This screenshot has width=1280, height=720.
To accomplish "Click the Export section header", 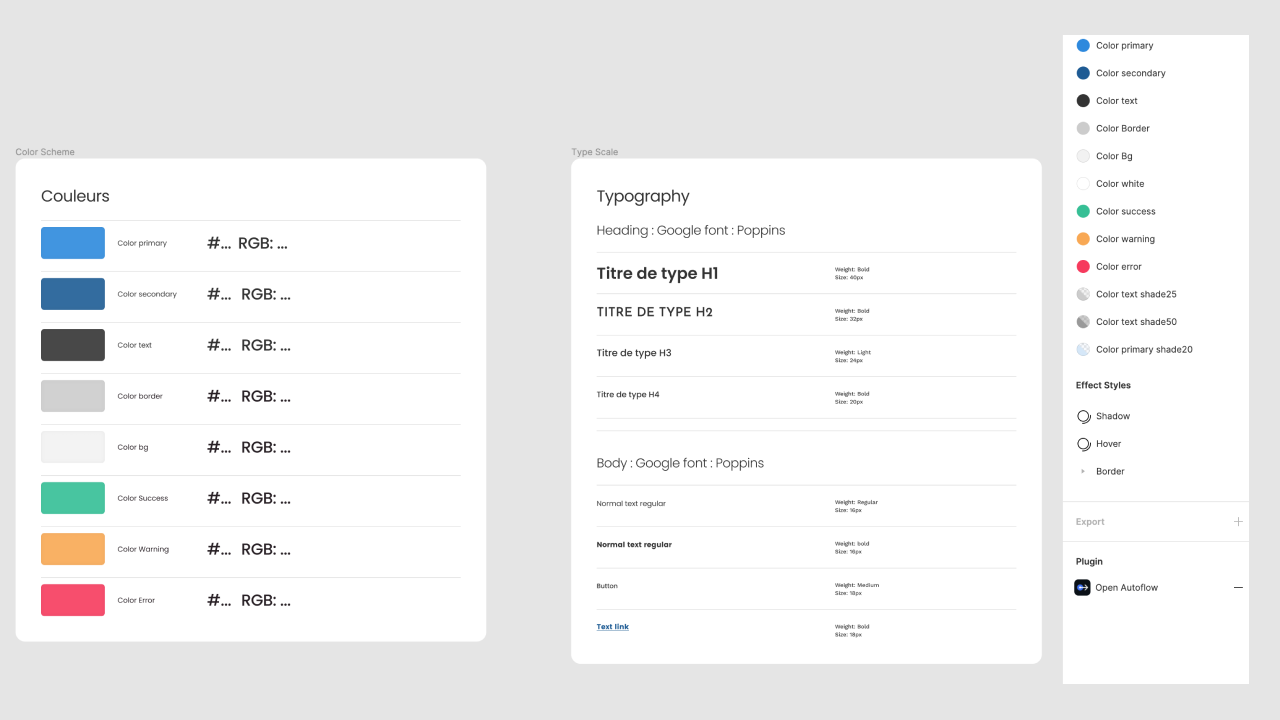I will pyautogui.click(x=1090, y=521).
